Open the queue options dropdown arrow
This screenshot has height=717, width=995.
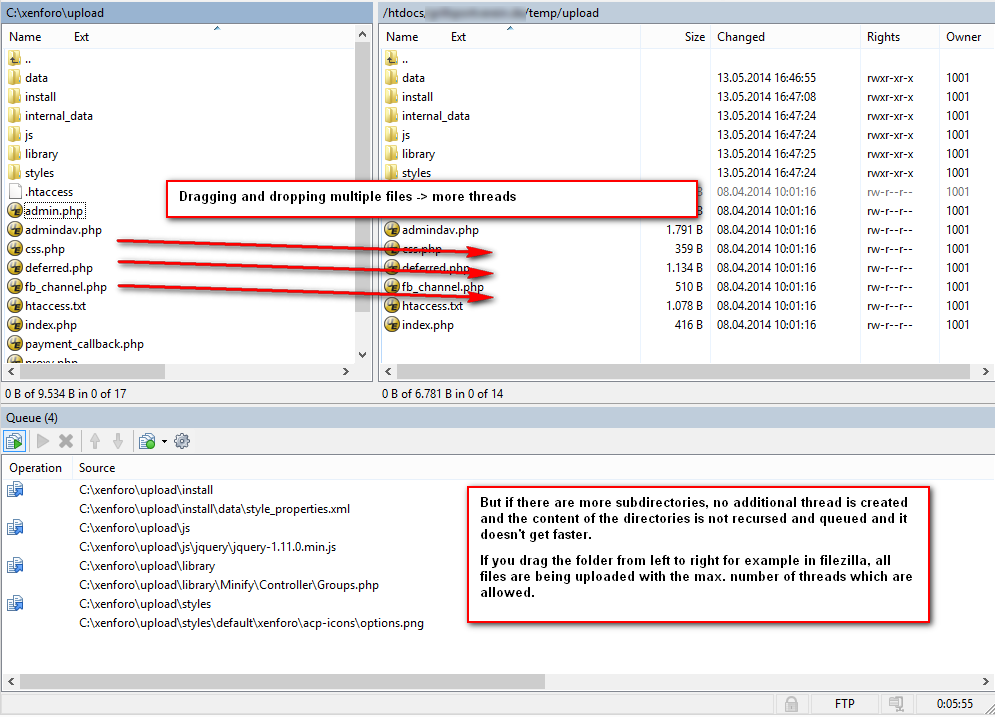click(164, 442)
